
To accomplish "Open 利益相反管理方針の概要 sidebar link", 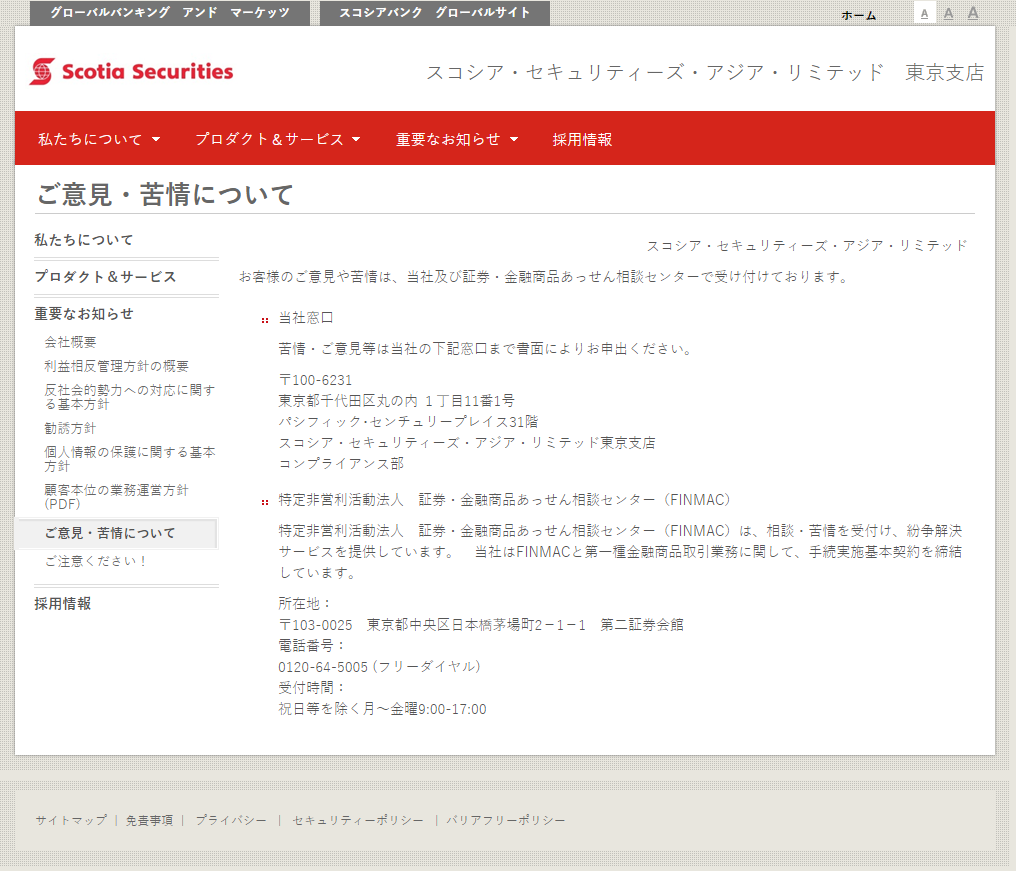I will pyautogui.click(x=116, y=366).
